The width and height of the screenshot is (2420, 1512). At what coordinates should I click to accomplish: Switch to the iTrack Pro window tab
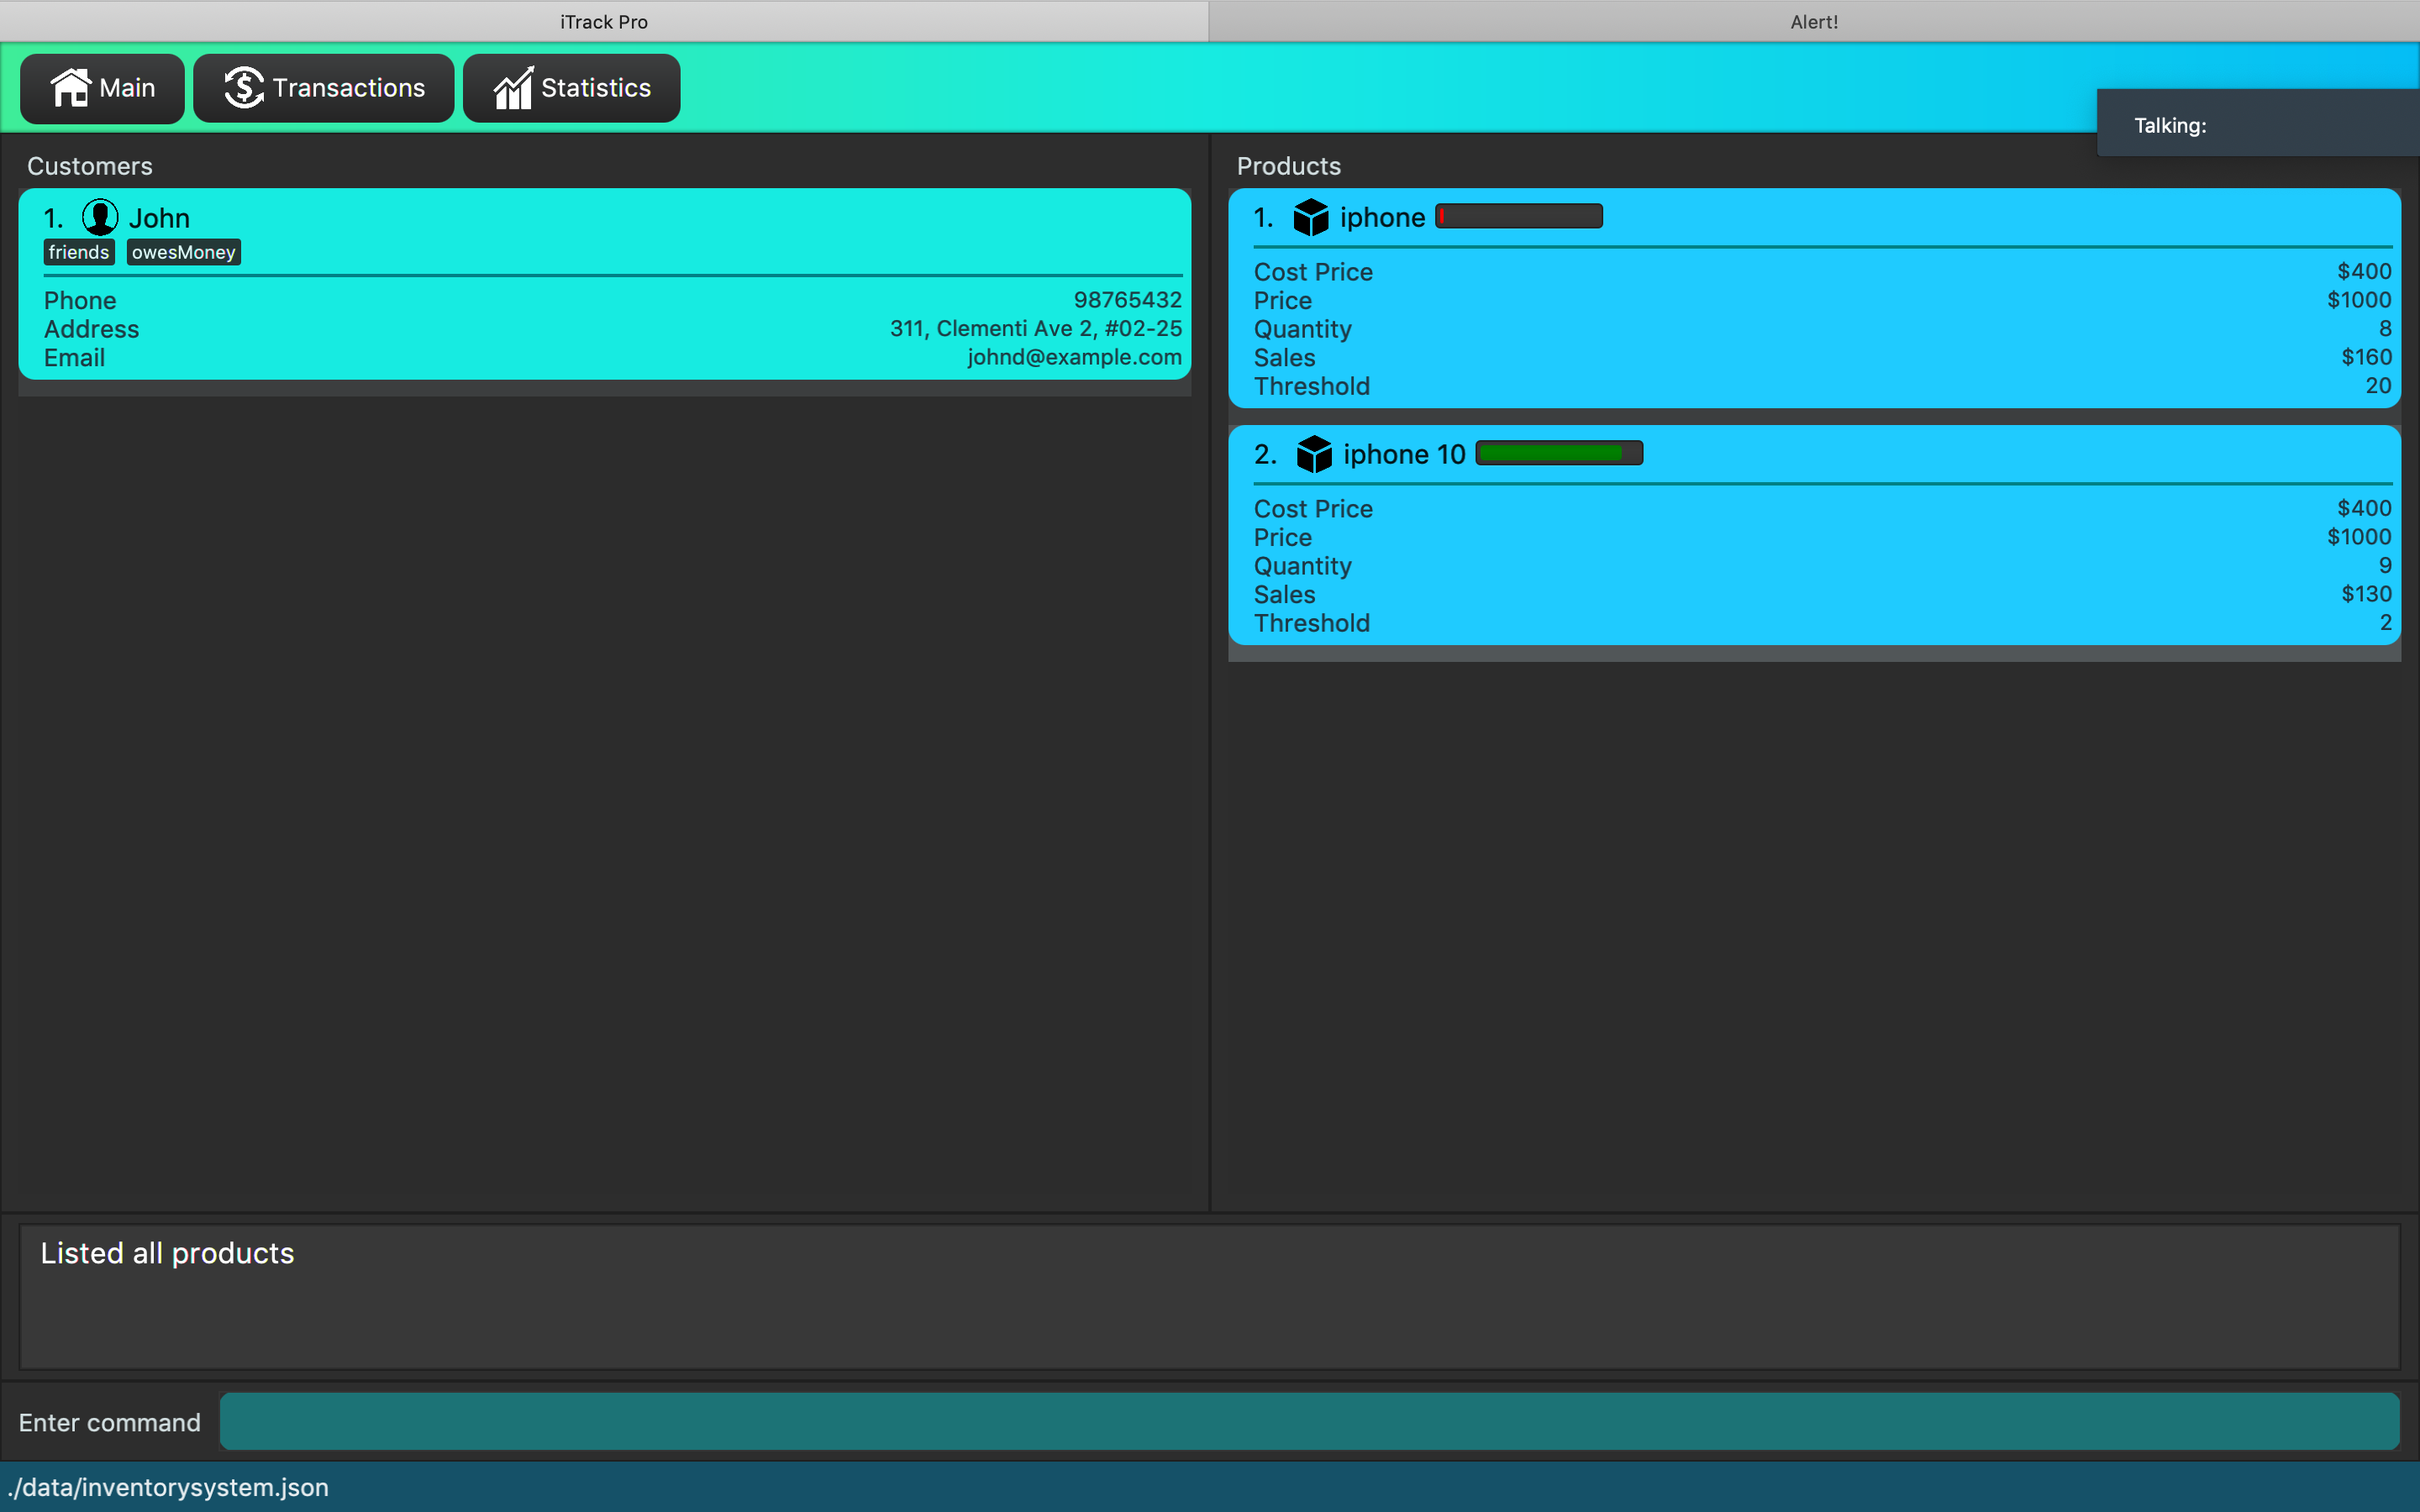604,21
